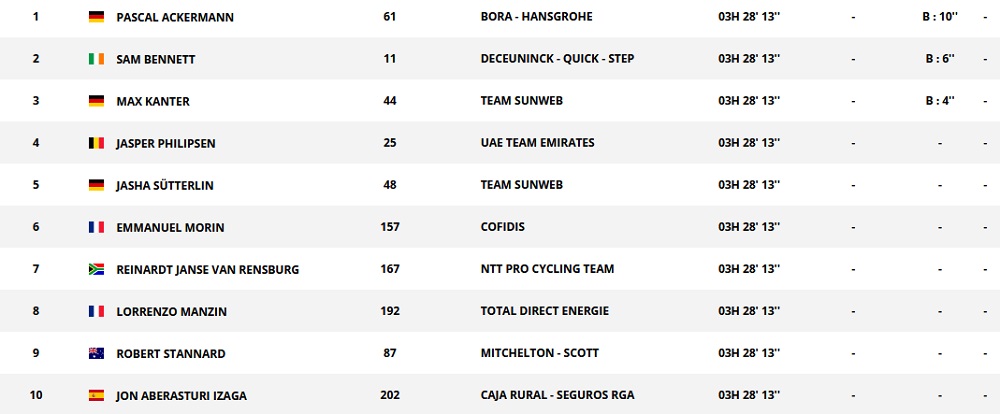Screen dimensions: 1000x414
Task: Open UAE Team Emirates team link
Action: pyautogui.click(x=537, y=144)
